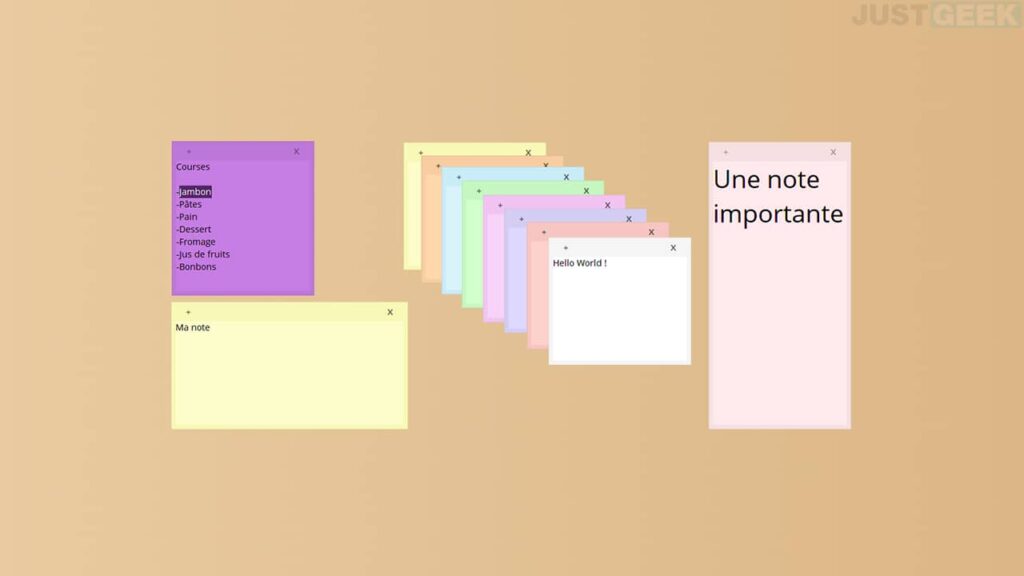Click the -Dessert line in Courses note
The image size is (1024, 576).
193,229
